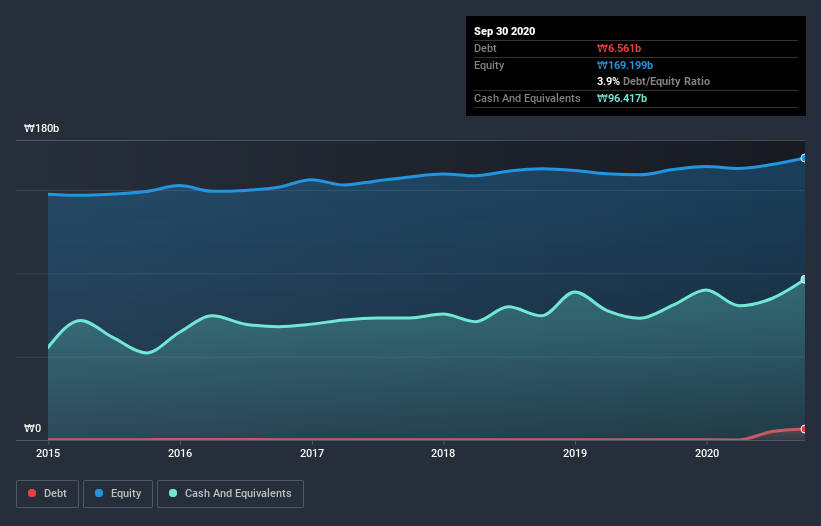Click the blue Equity end data point
This screenshot has width=821, height=526.
(804, 158)
